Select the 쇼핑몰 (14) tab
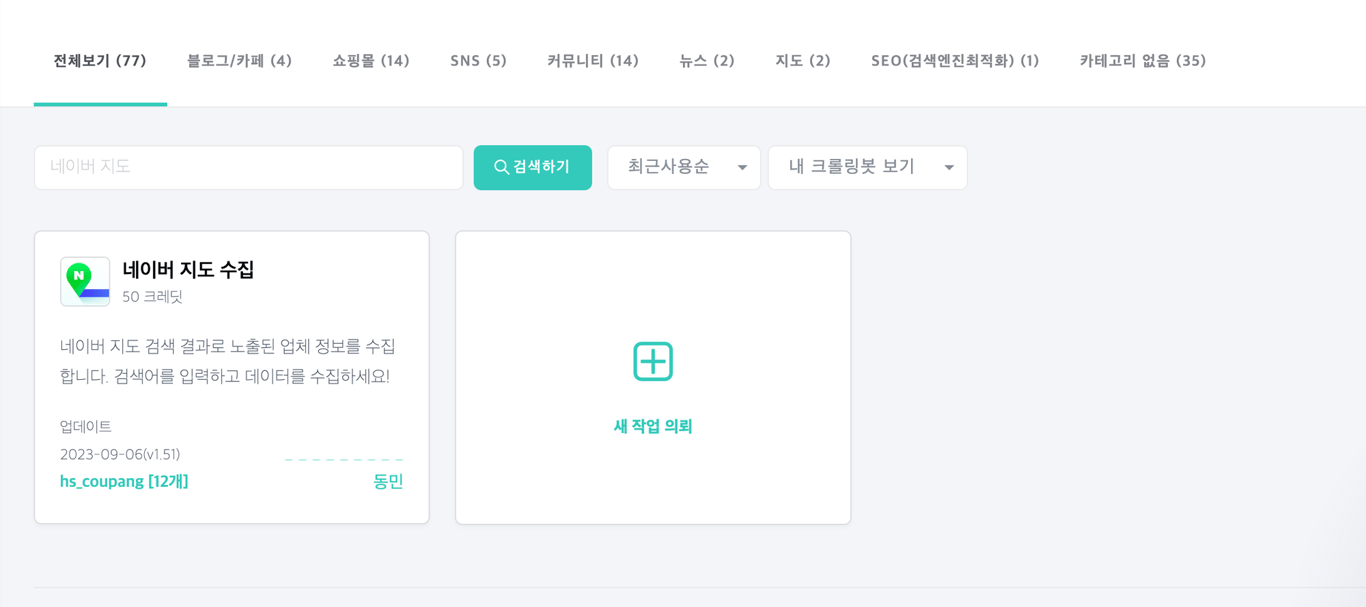Viewport: 1366px width, 607px height. 371,61
